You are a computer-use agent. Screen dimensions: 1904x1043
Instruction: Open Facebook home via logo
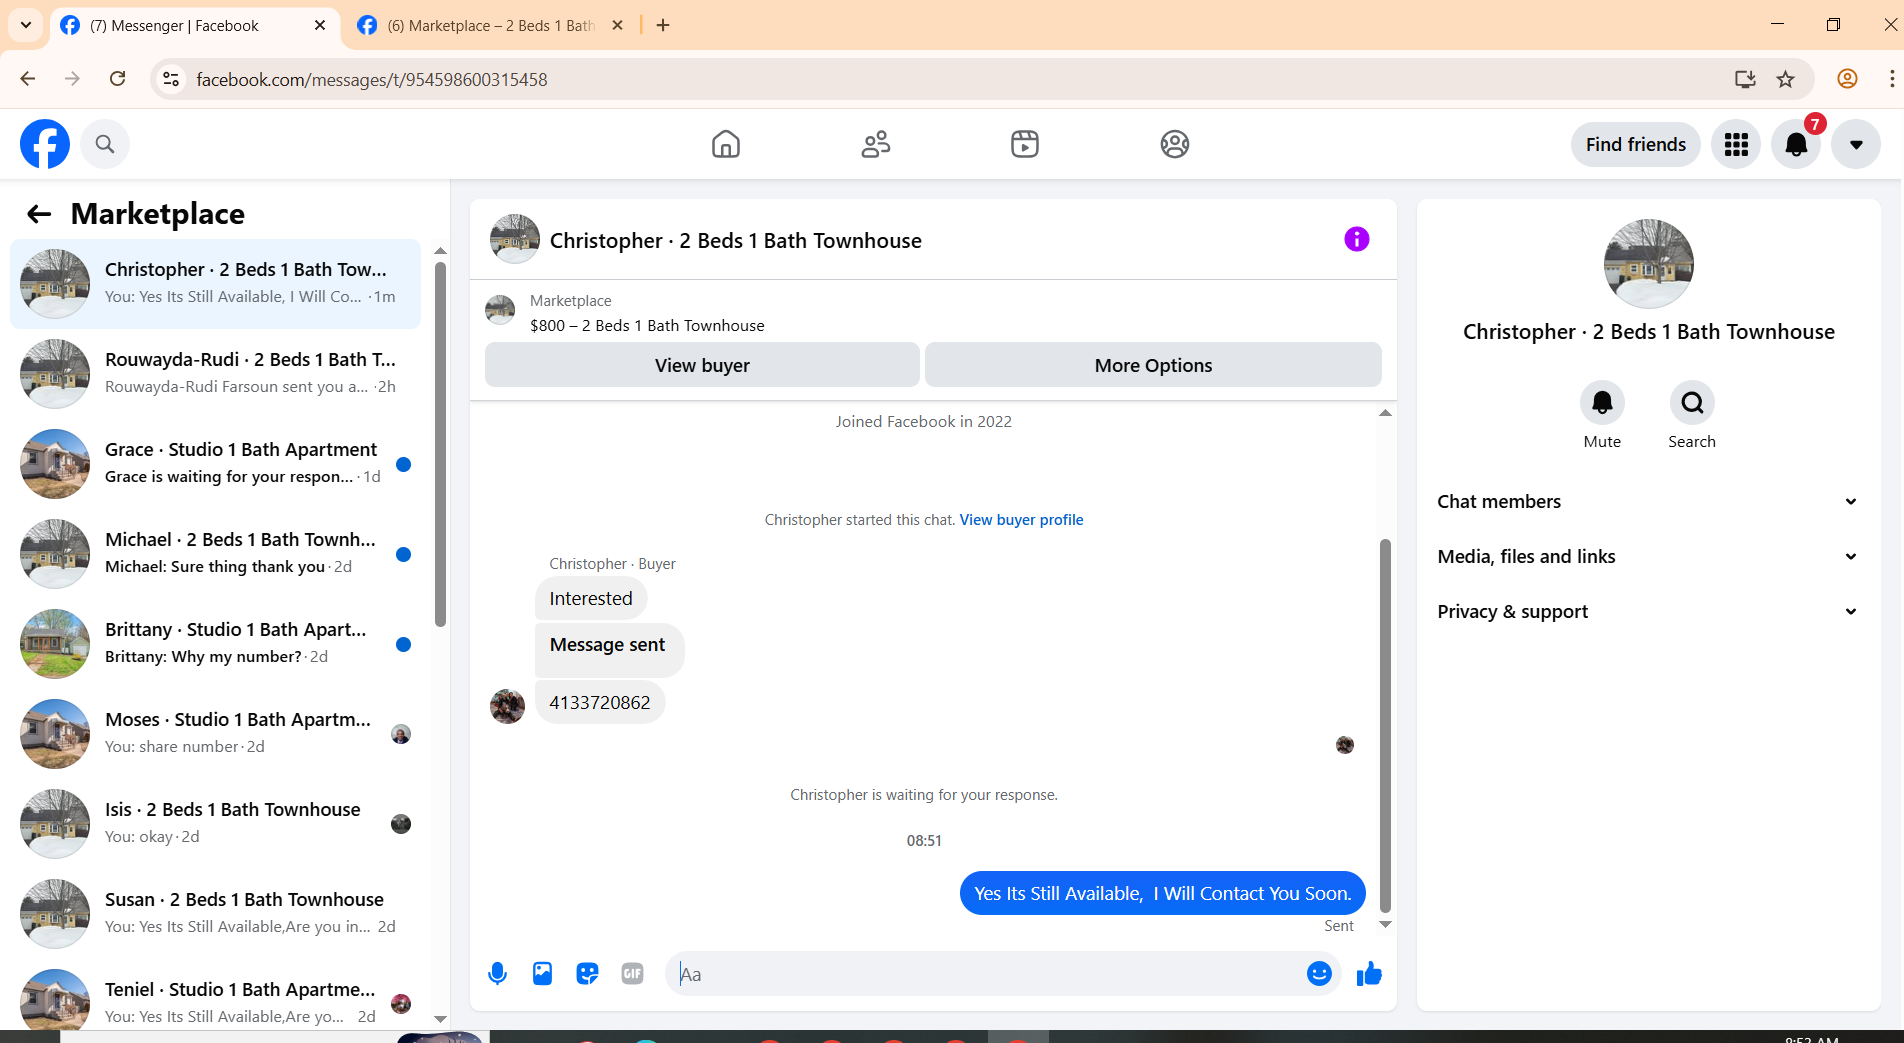click(x=45, y=144)
